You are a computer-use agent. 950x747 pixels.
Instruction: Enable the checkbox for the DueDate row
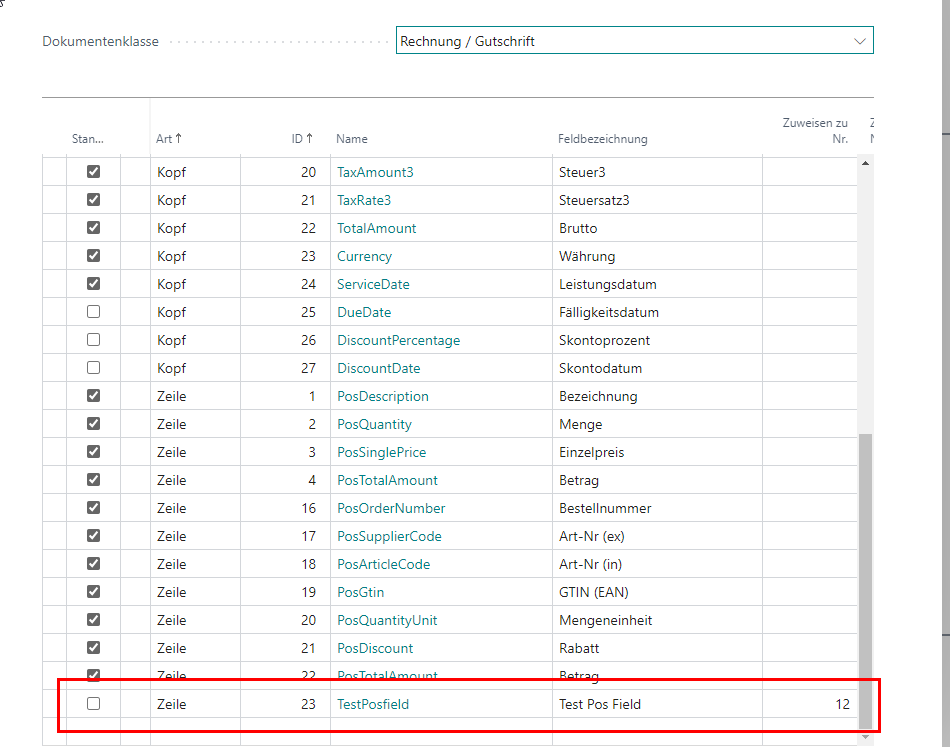coord(94,312)
